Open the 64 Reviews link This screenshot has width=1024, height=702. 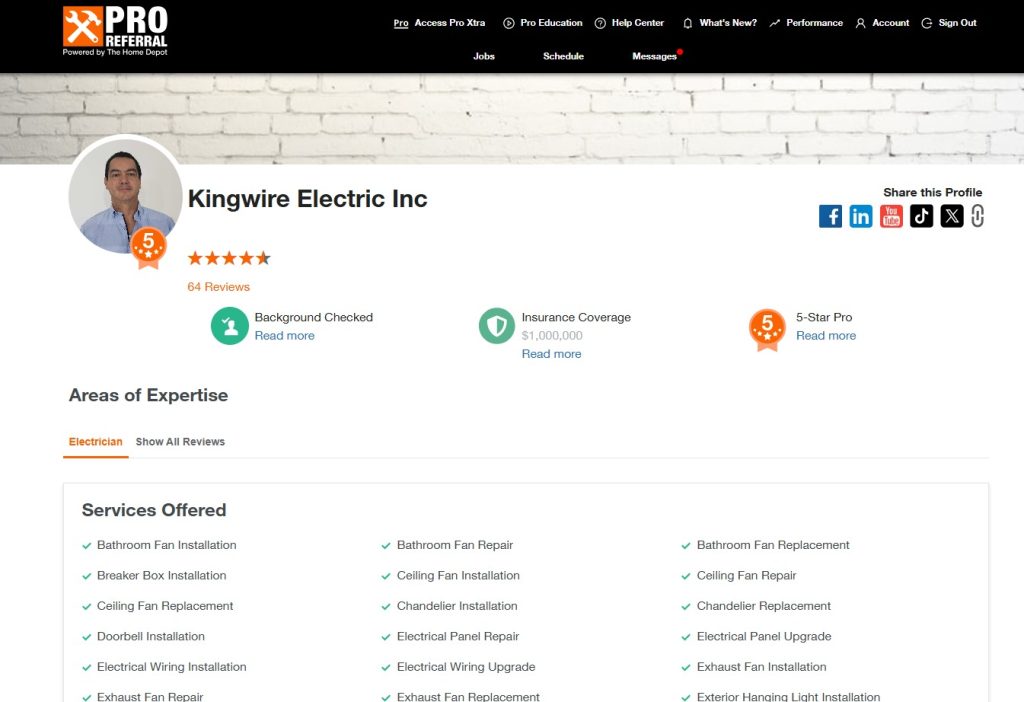218,287
